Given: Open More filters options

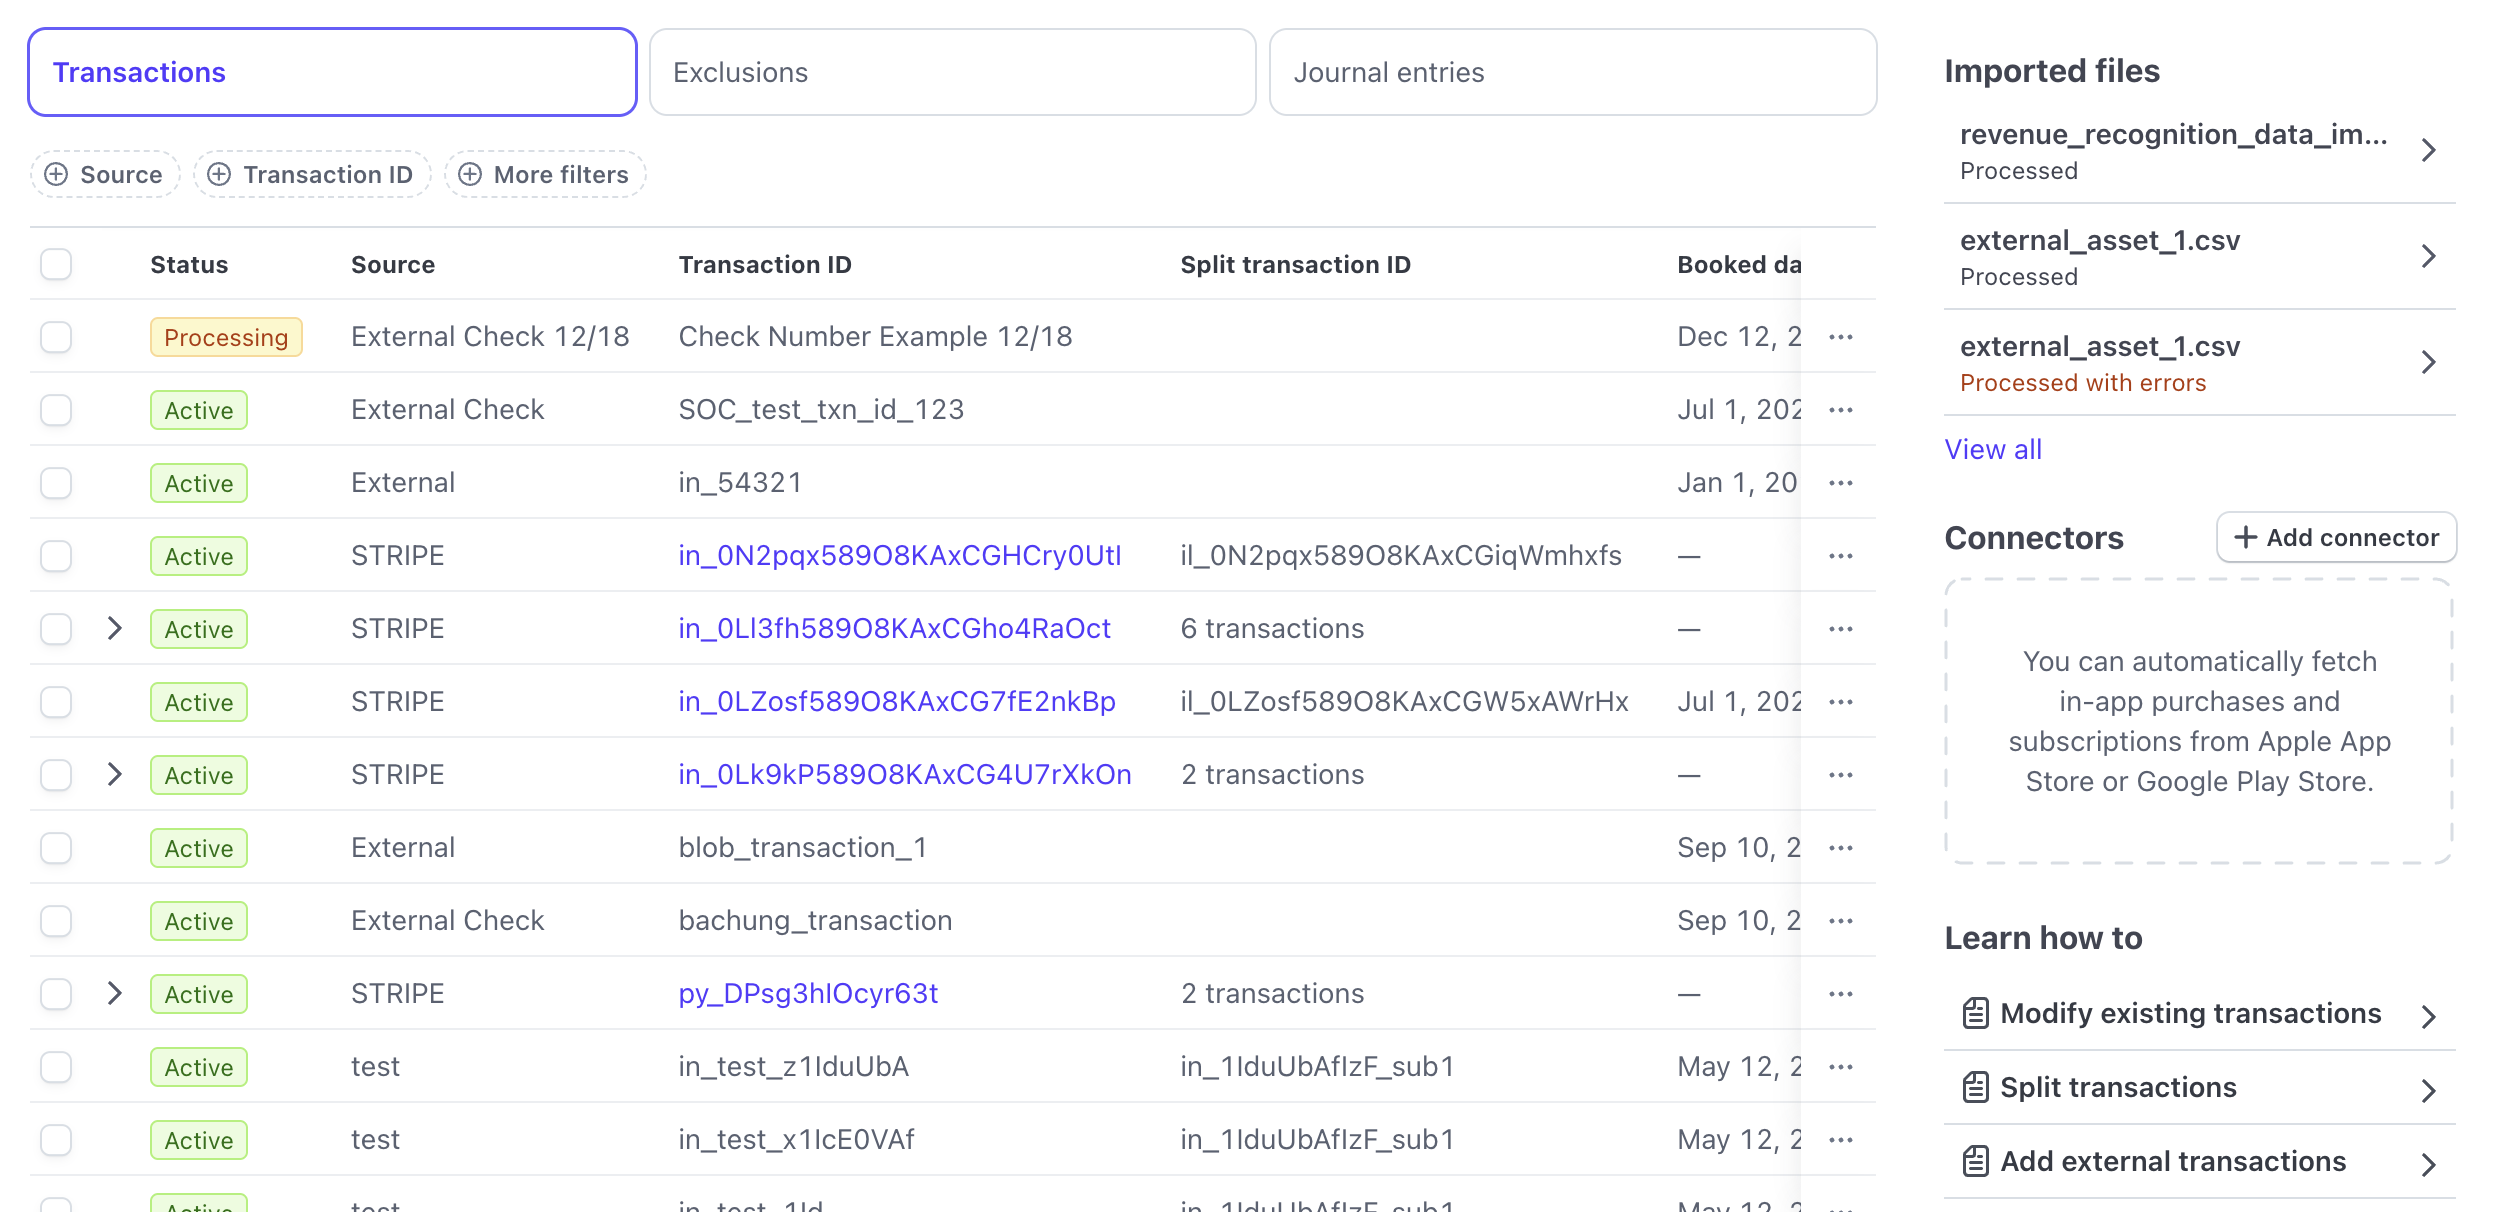Looking at the screenshot, I should tap(543, 174).
